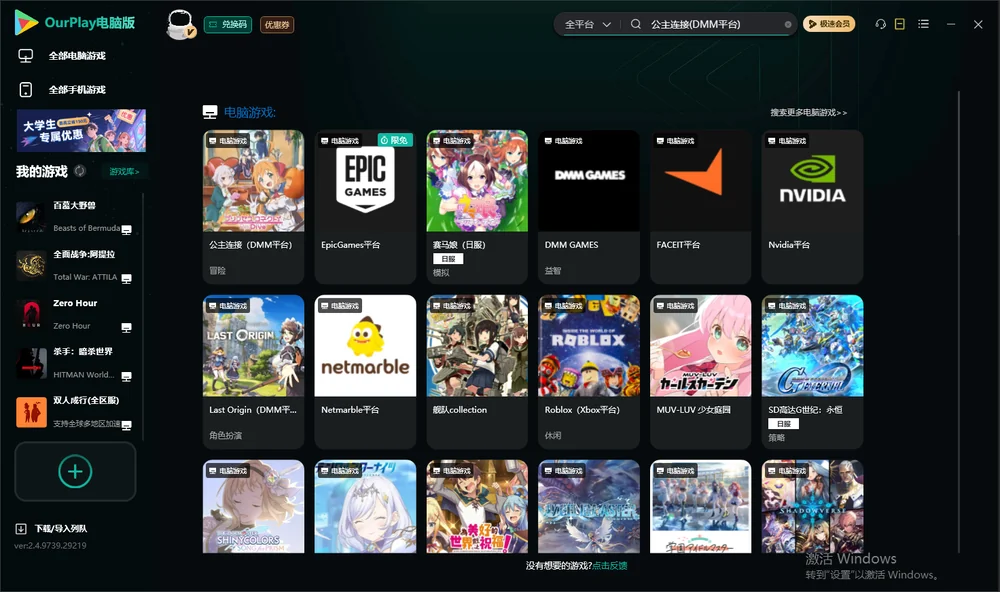Image resolution: width=1000 pixels, height=592 pixels.
Task: Click the OurPlay logo
Action: point(75,23)
